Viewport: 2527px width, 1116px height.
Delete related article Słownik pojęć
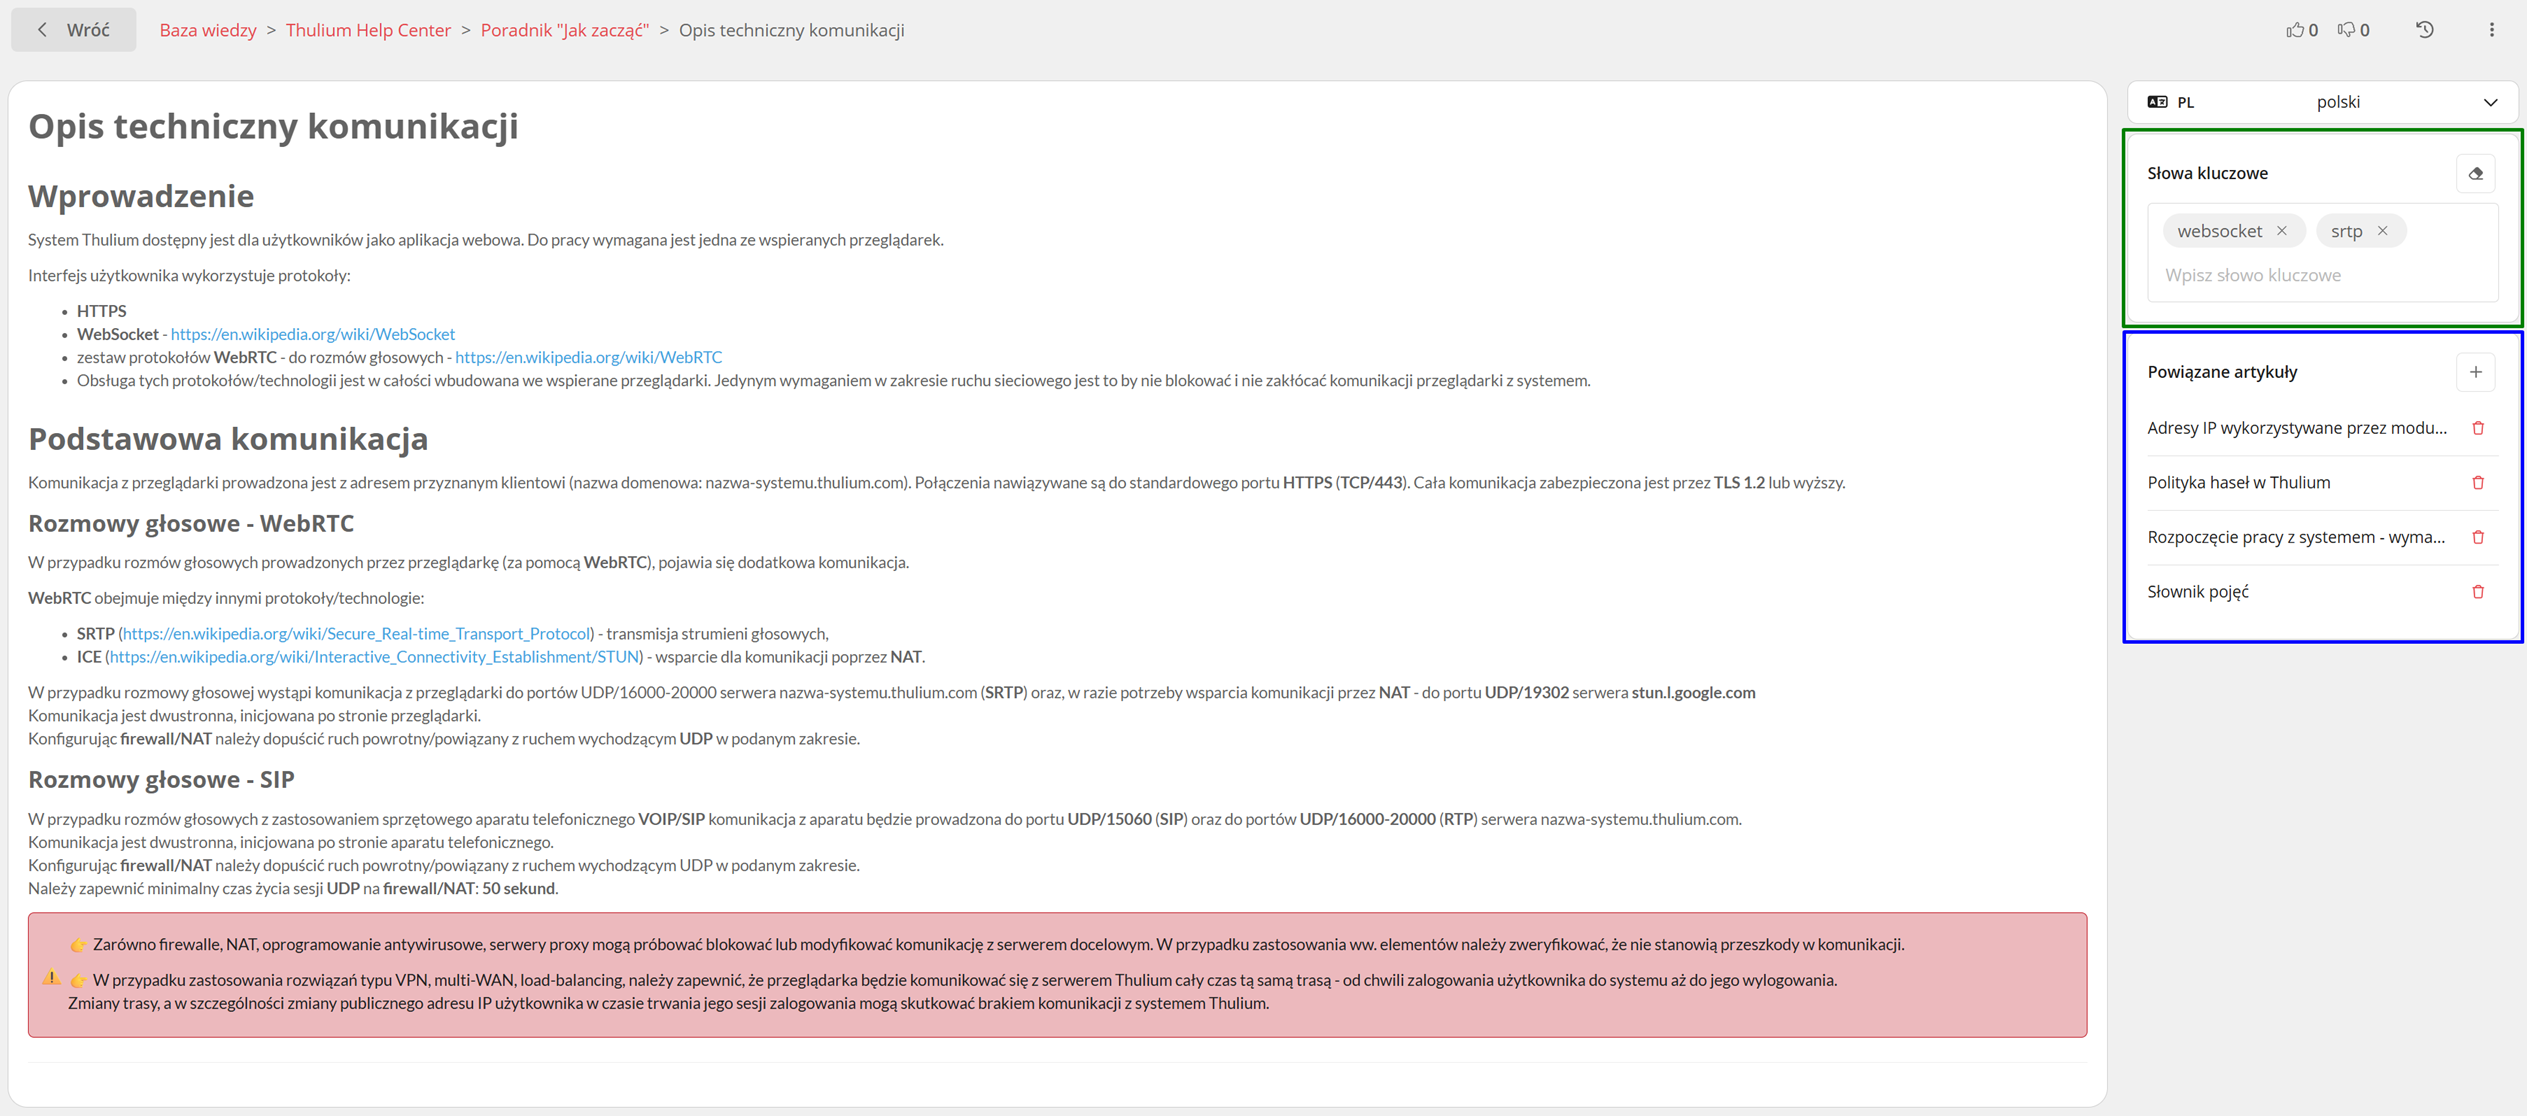coord(2478,592)
